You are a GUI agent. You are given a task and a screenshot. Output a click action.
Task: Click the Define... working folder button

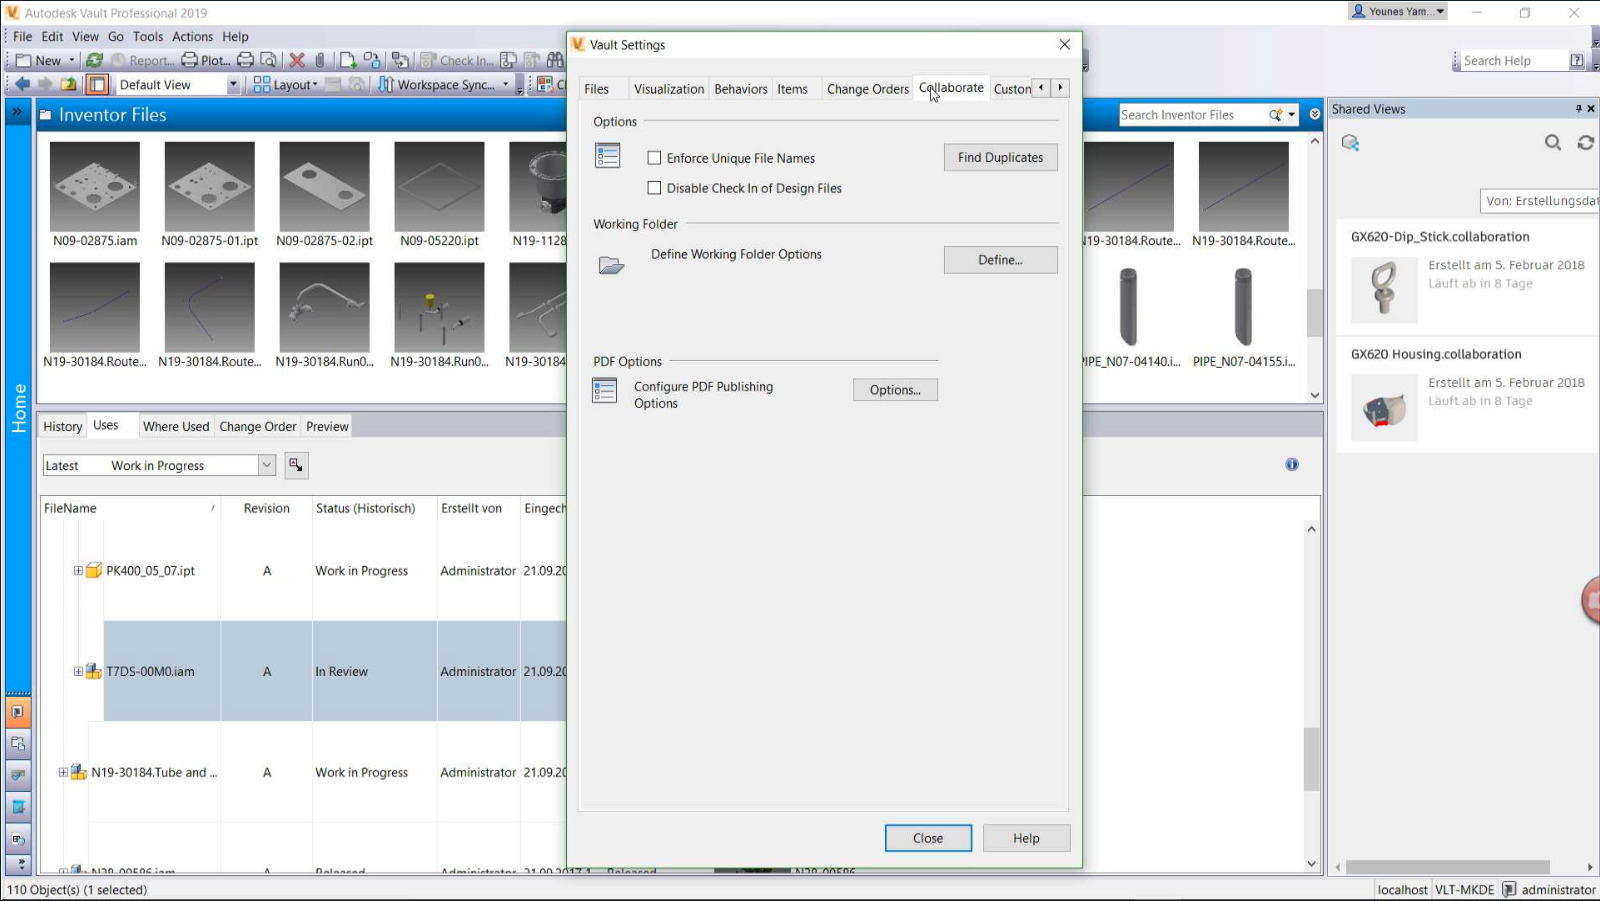[x=1000, y=260]
